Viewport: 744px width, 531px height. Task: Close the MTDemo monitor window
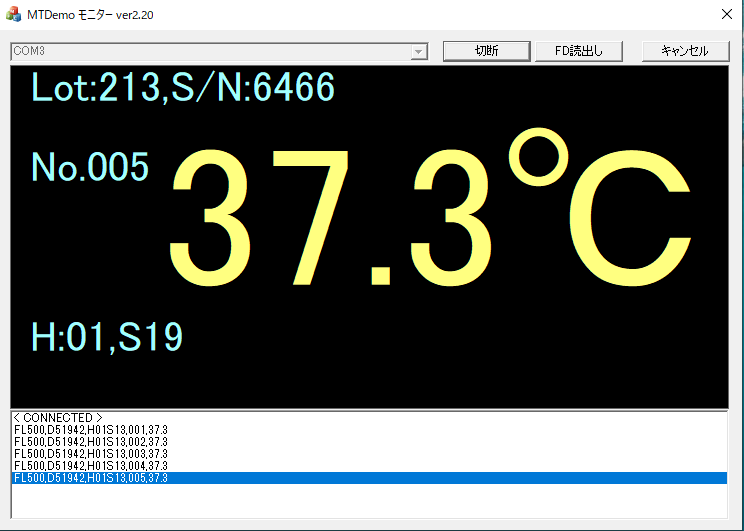(x=726, y=15)
